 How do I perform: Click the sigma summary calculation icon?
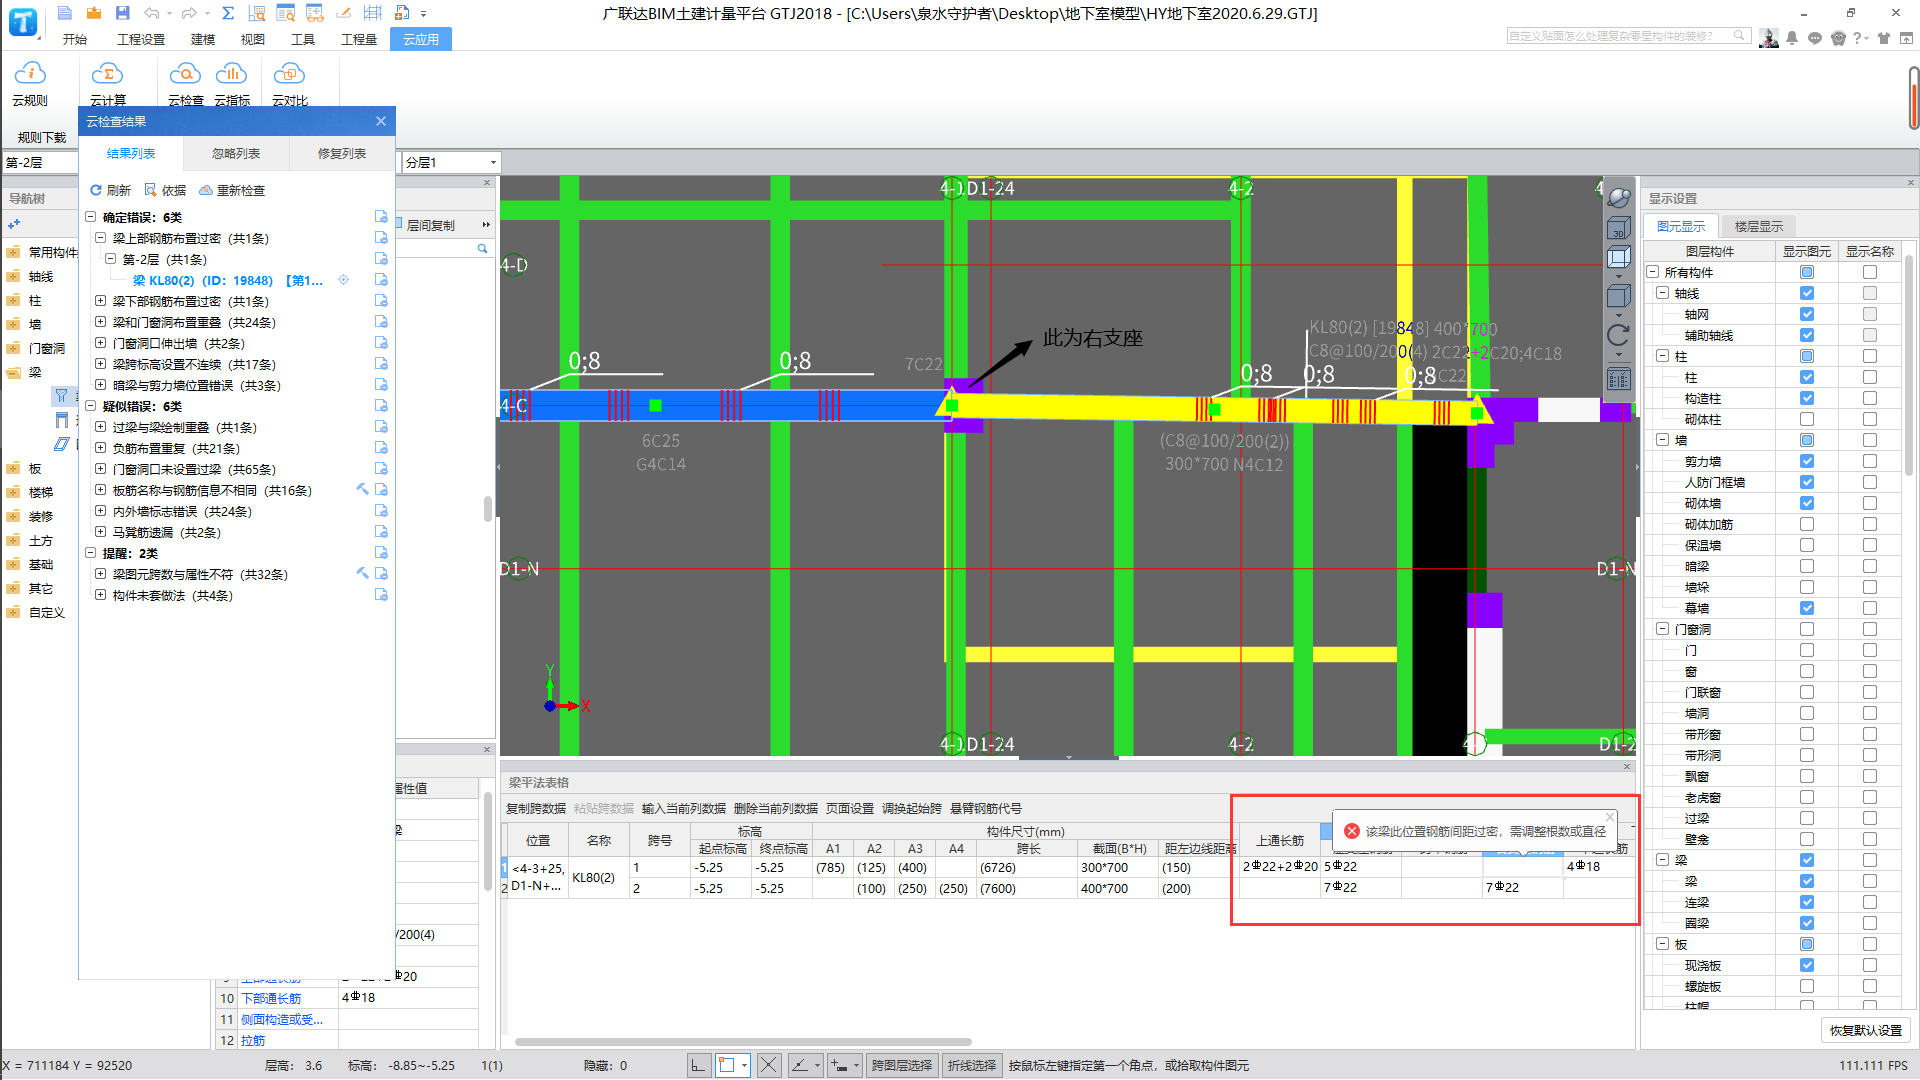pyautogui.click(x=228, y=13)
